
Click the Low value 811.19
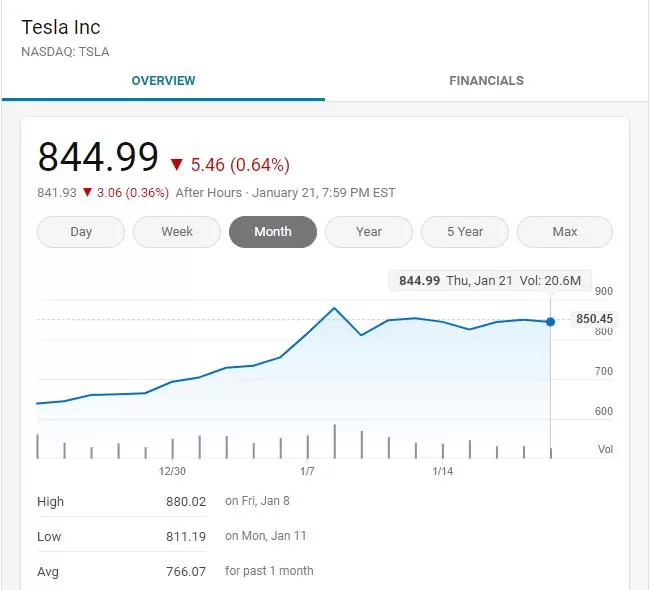[186, 537]
